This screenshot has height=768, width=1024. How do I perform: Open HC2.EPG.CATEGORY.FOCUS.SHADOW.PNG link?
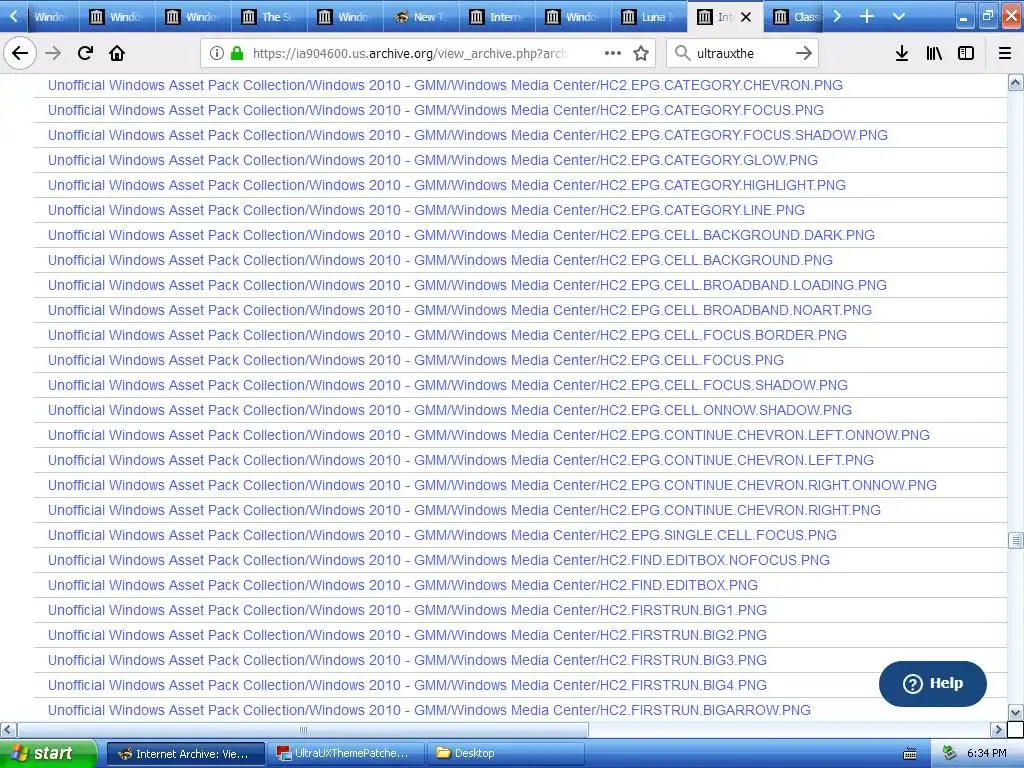pyautogui.click(x=468, y=135)
